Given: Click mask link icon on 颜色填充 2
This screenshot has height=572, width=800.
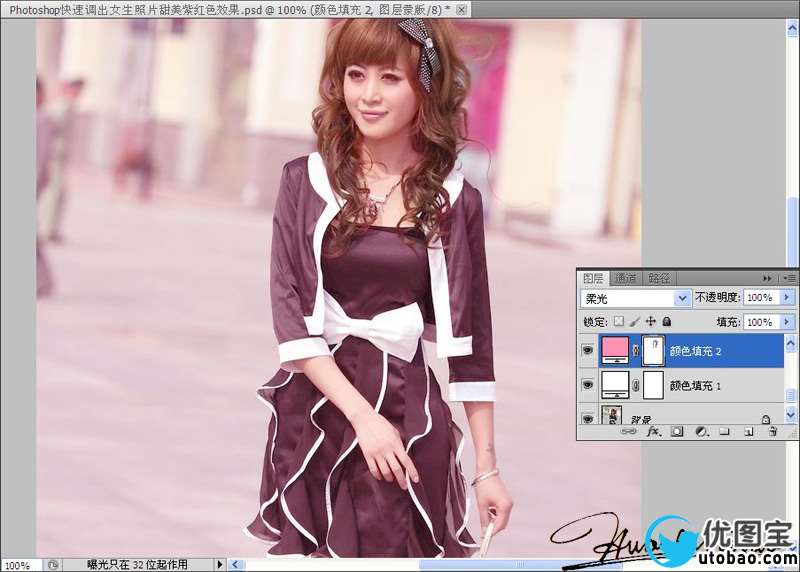Looking at the screenshot, I should click(636, 351).
